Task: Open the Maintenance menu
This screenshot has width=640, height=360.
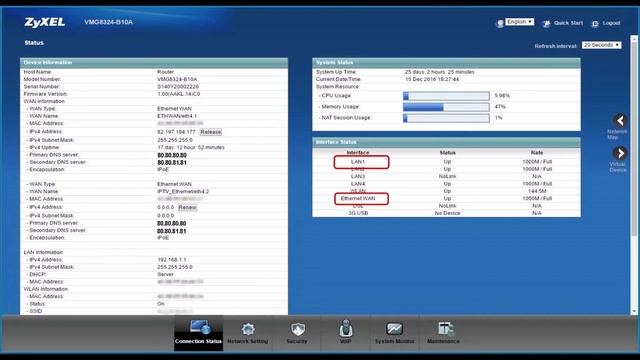Action: (443, 333)
